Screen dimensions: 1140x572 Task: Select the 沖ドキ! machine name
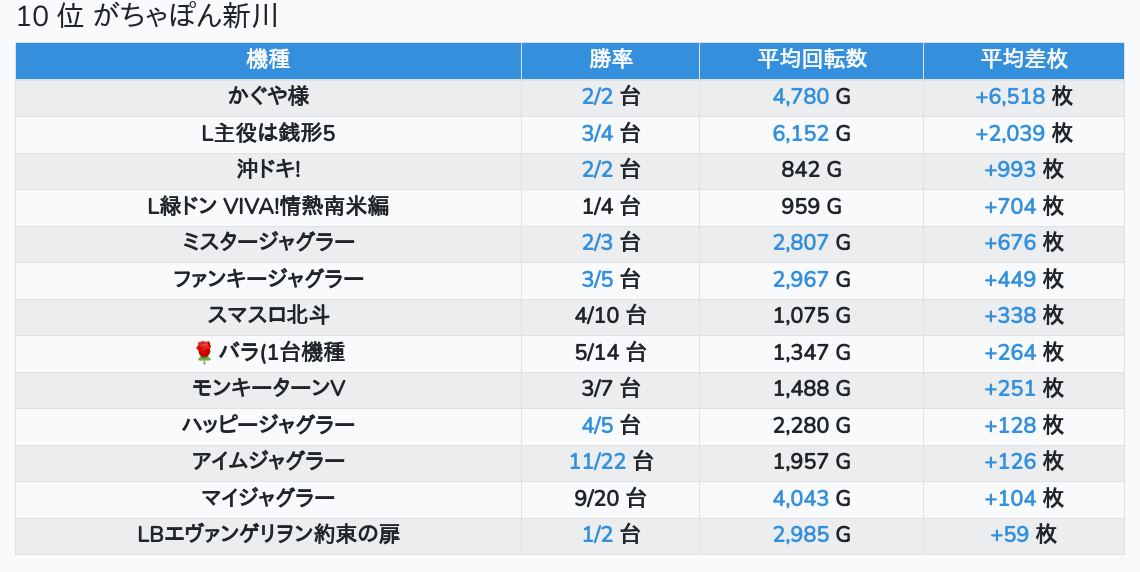coord(268,170)
